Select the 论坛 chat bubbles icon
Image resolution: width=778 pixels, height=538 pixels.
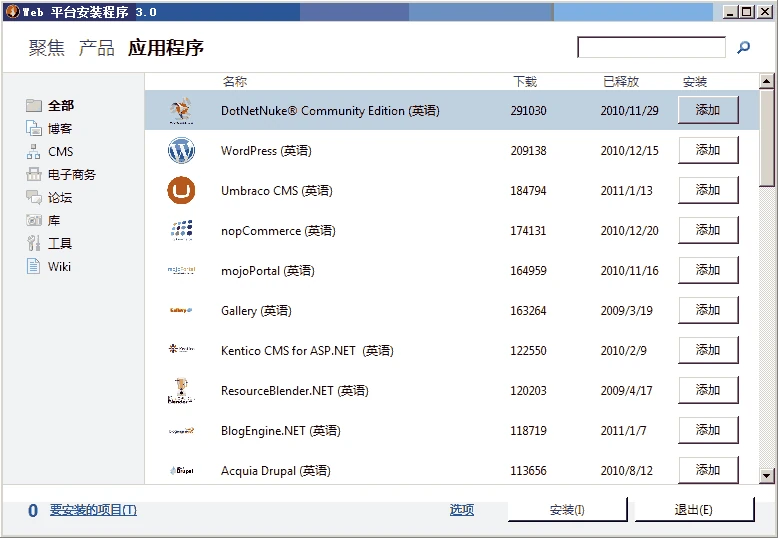pos(34,197)
